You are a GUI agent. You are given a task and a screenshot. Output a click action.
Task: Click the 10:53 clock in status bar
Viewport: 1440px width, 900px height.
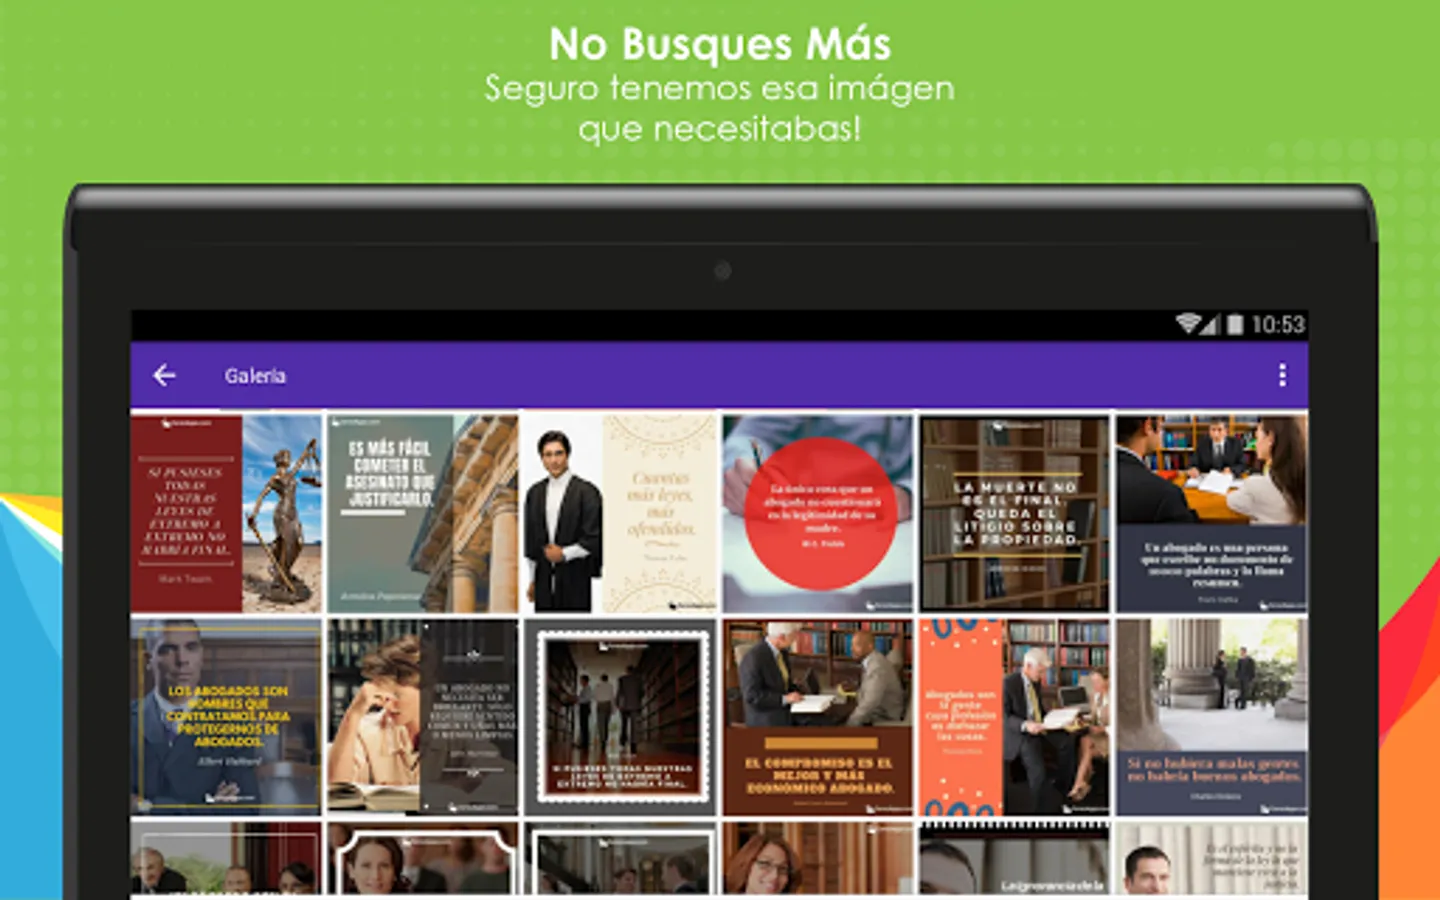[x=1278, y=324]
